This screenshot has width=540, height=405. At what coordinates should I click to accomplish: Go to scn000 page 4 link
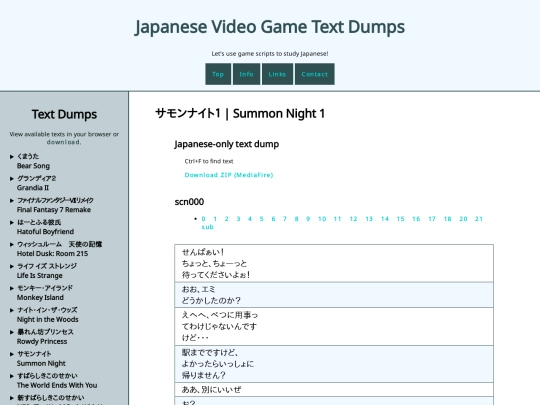pyautogui.click(x=250, y=219)
